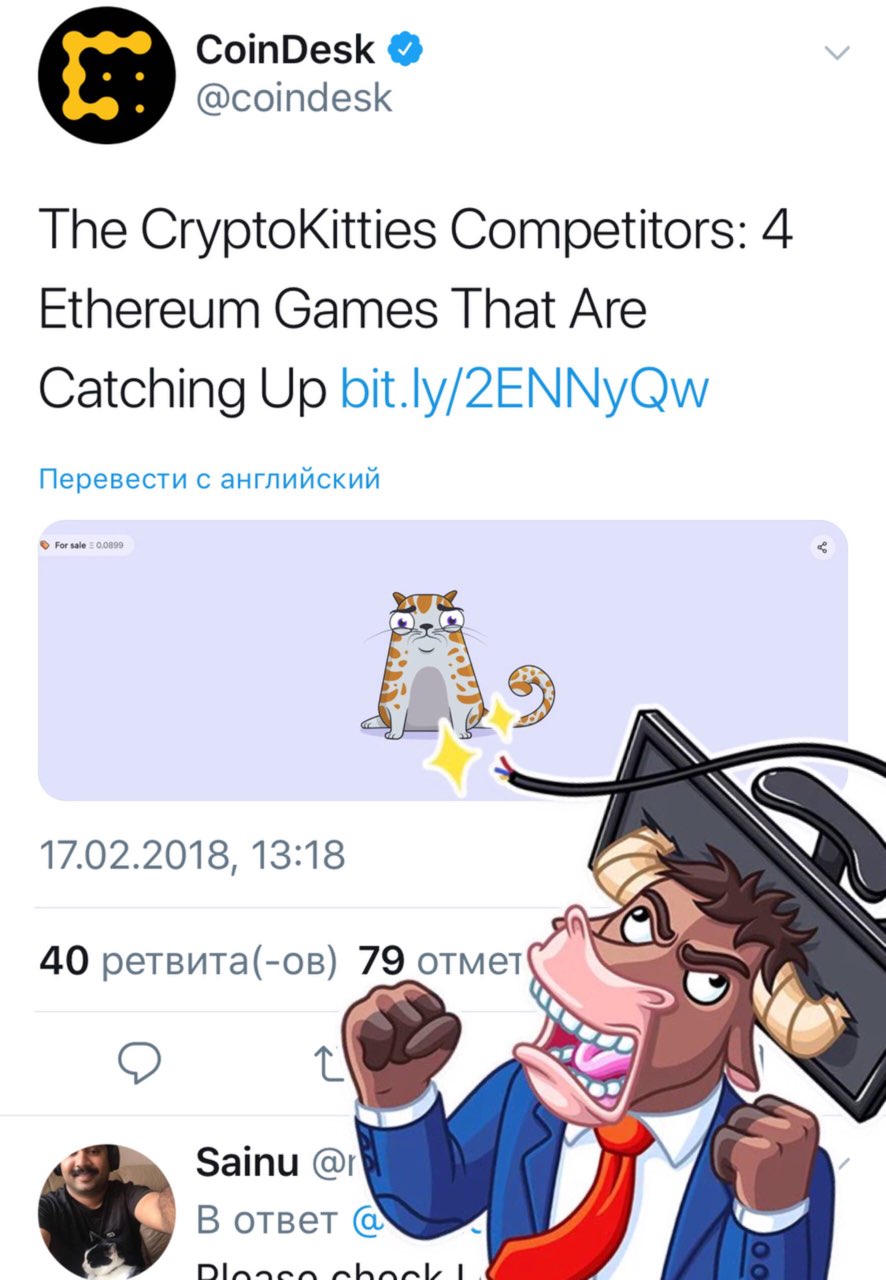Tap the 17.02.2018, 13:18 timestamp
The width and height of the screenshot is (886, 1280).
coord(191,855)
